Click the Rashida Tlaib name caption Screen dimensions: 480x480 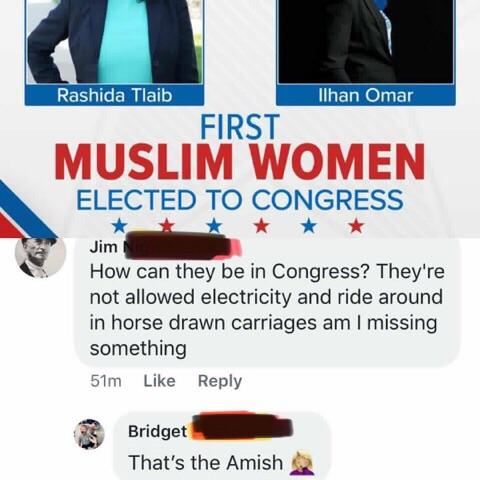pyautogui.click(x=114, y=95)
